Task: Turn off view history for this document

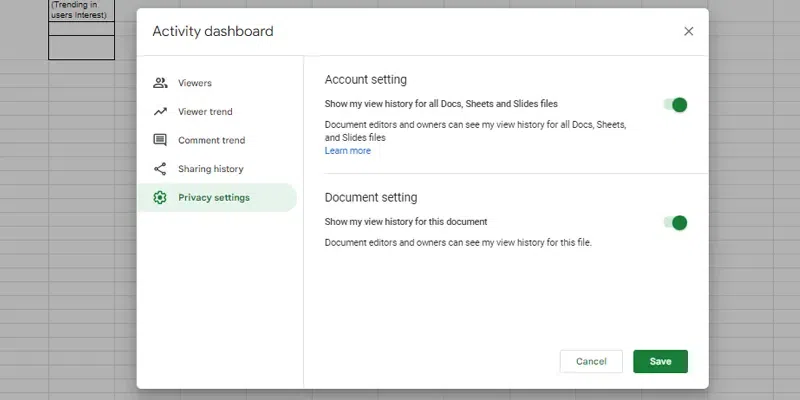Action: click(676, 222)
